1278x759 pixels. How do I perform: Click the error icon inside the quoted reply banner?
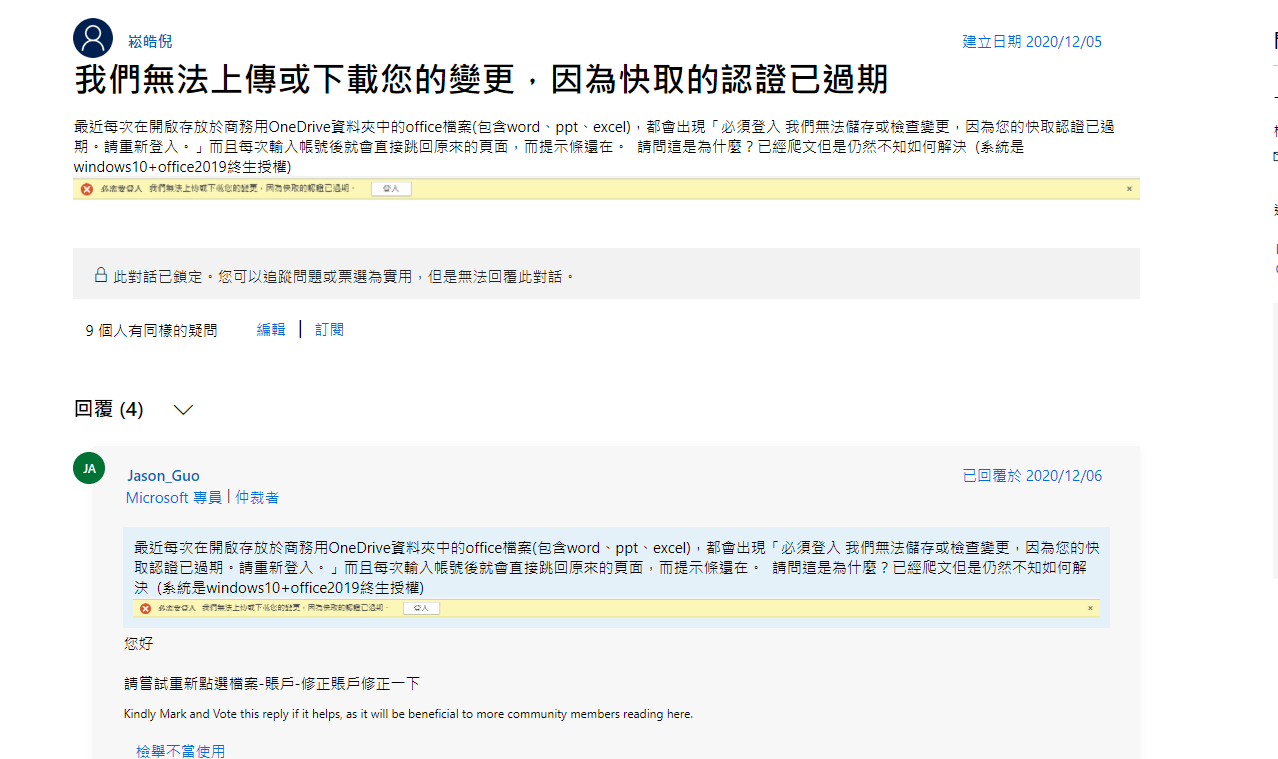pyautogui.click(x=144, y=607)
